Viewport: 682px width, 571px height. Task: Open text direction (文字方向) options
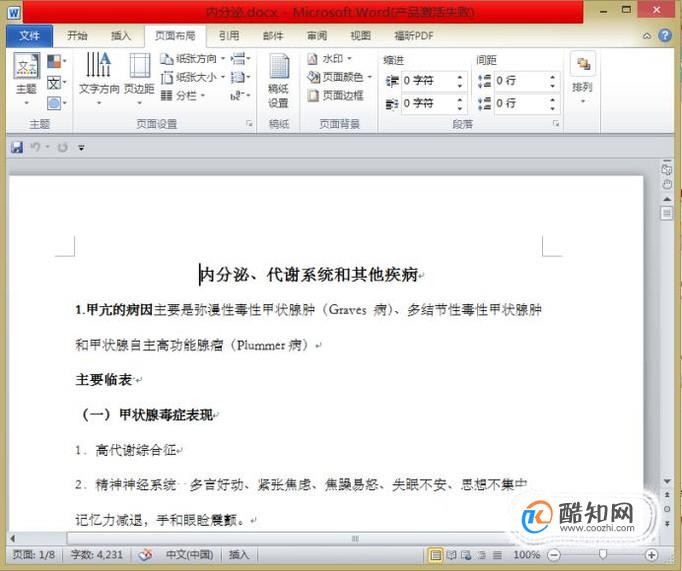[99, 79]
